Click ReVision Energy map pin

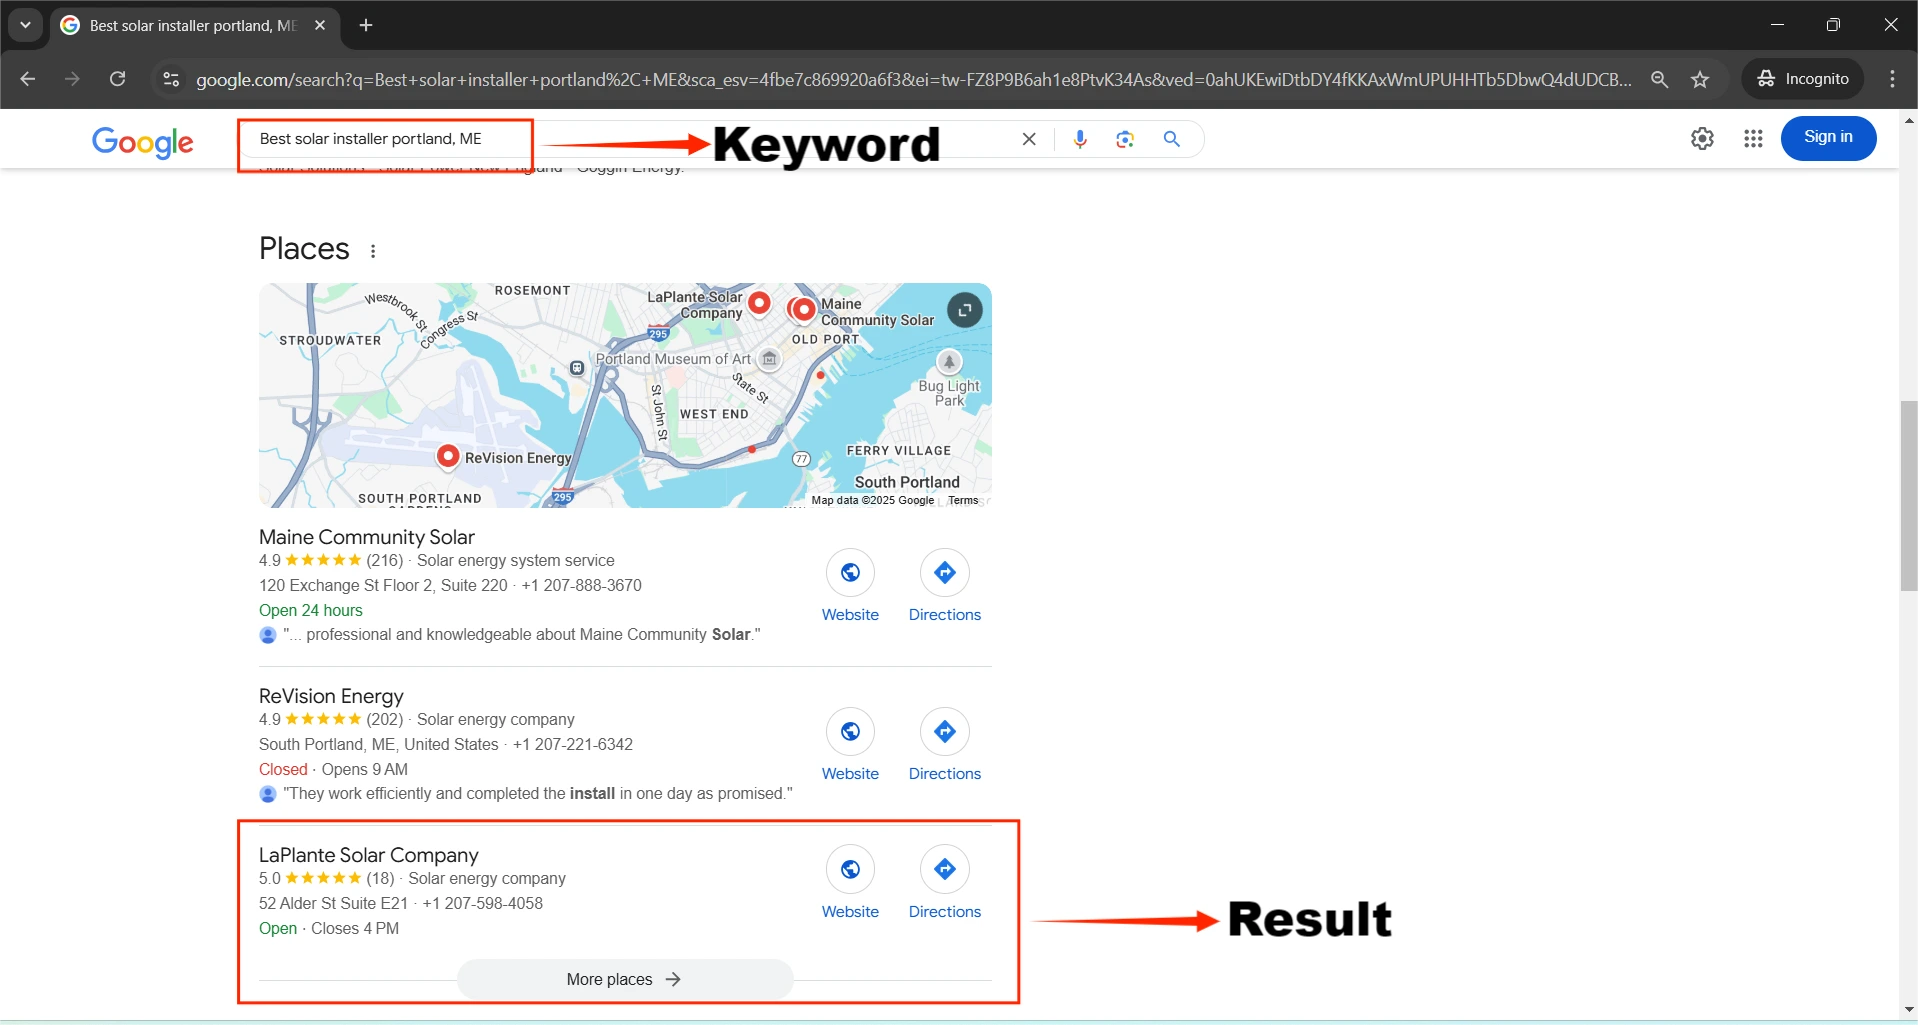pyautogui.click(x=448, y=456)
